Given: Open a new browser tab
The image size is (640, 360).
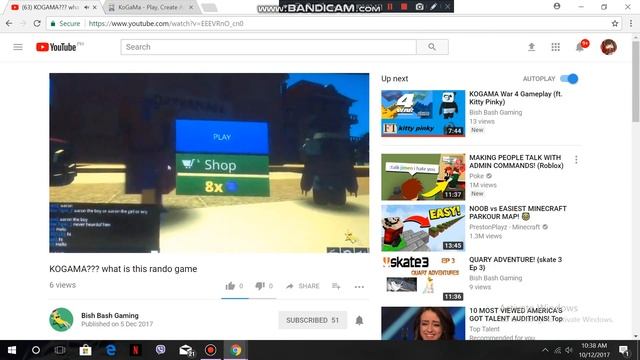Looking at the screenshot, I should point(209,7).
